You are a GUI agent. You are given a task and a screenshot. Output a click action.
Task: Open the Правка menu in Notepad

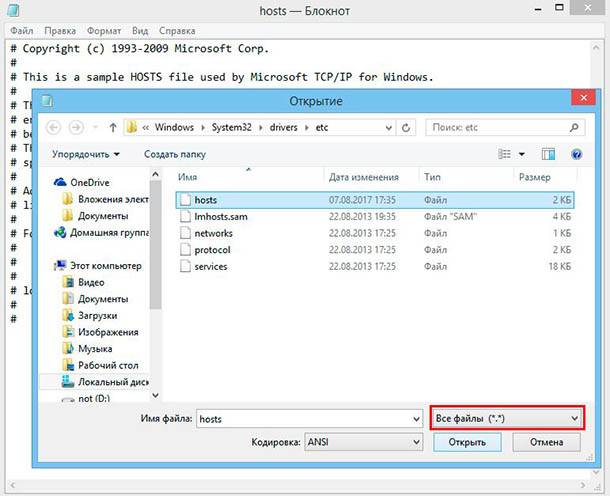(x=60, y=31)
